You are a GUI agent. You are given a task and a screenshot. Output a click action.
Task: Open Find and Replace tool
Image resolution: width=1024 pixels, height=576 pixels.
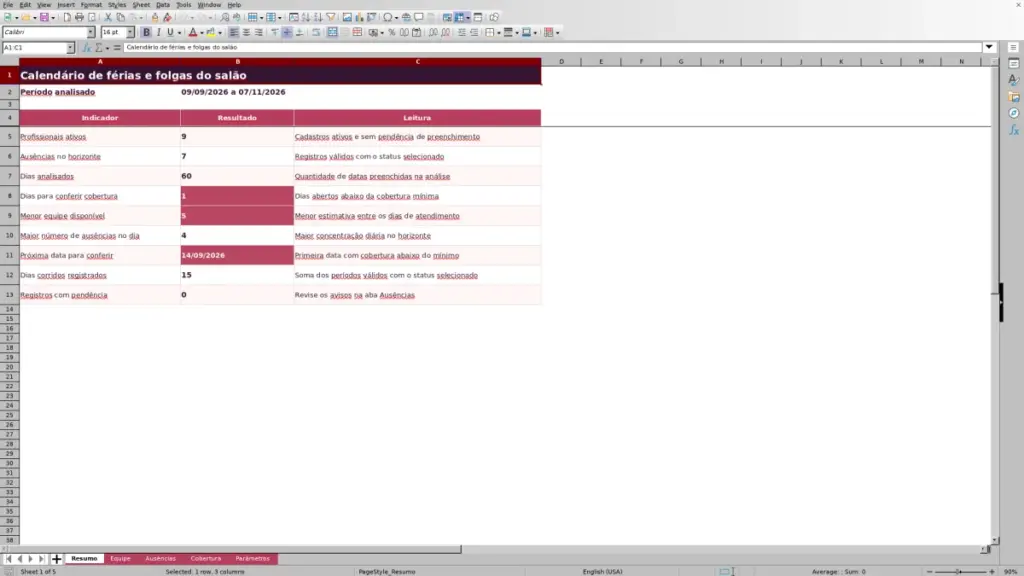pyautogui.click(x=225, y=18)
